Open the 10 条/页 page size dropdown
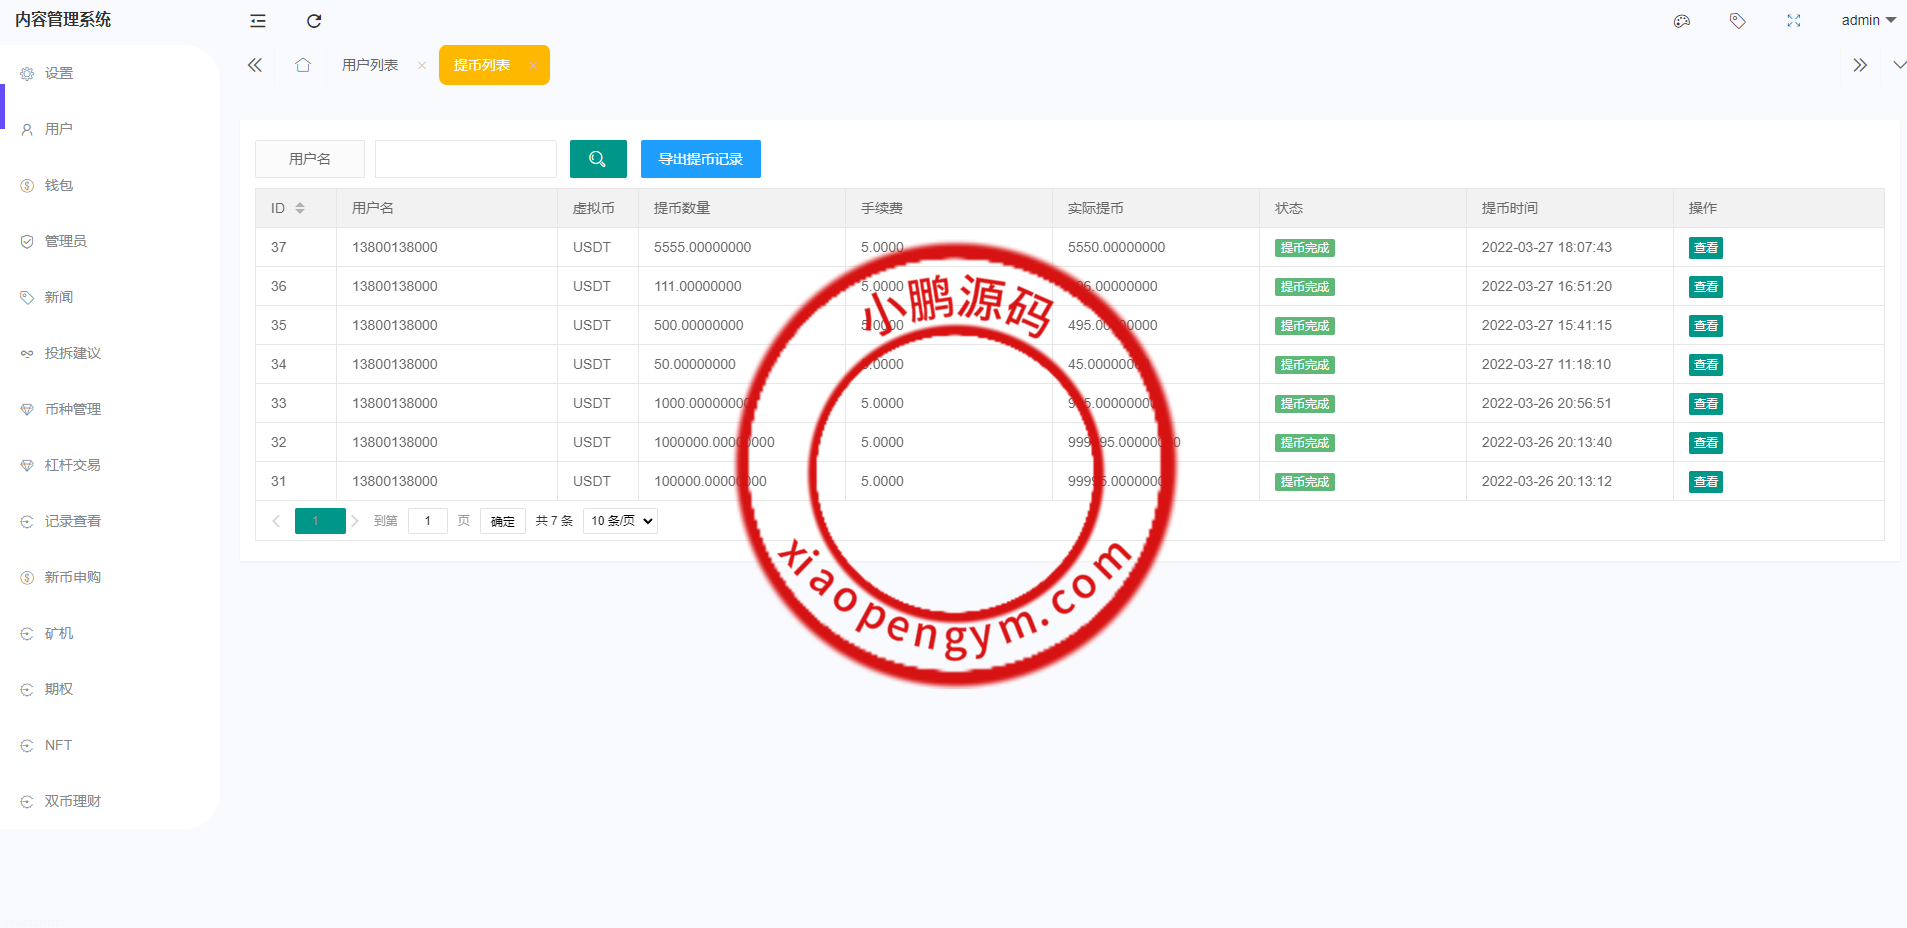 [620, 521]
